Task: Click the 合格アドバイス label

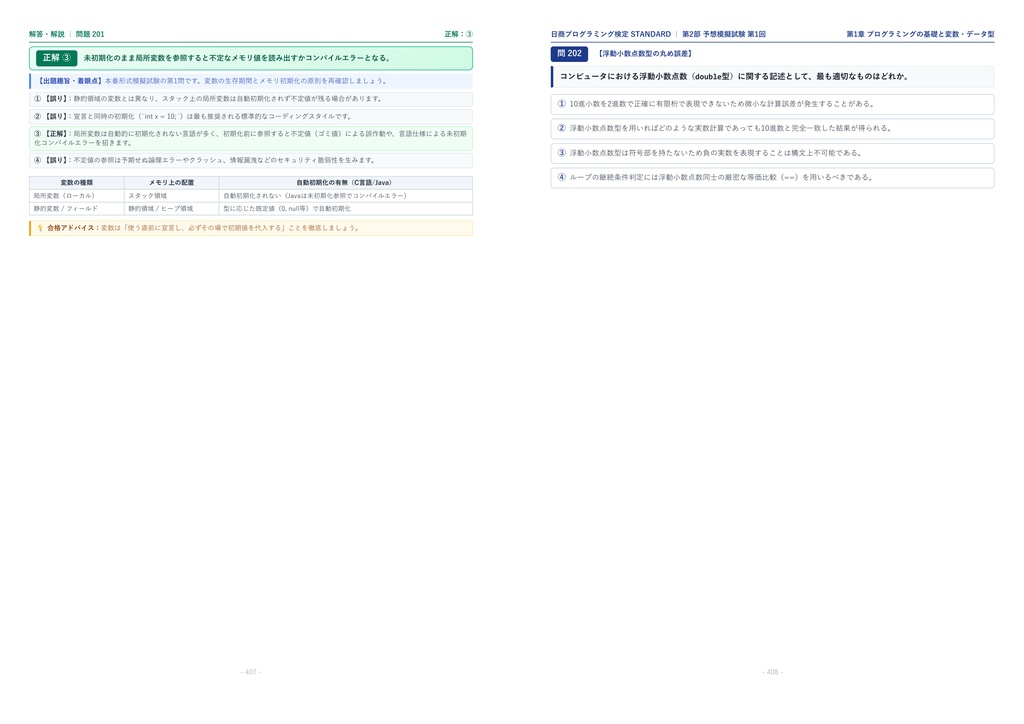Action: pyautogui.click(x=72, y=228)
